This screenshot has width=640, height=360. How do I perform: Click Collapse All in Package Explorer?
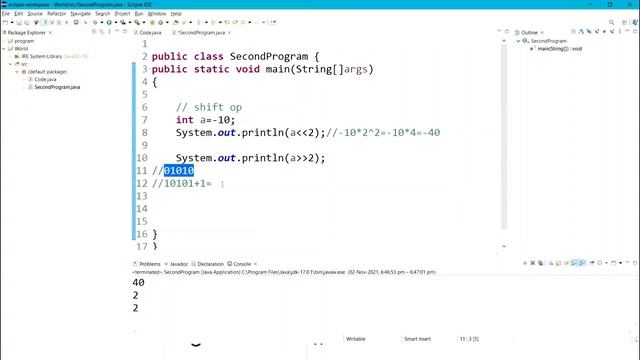pyautogui.click(x=94, y=32)
